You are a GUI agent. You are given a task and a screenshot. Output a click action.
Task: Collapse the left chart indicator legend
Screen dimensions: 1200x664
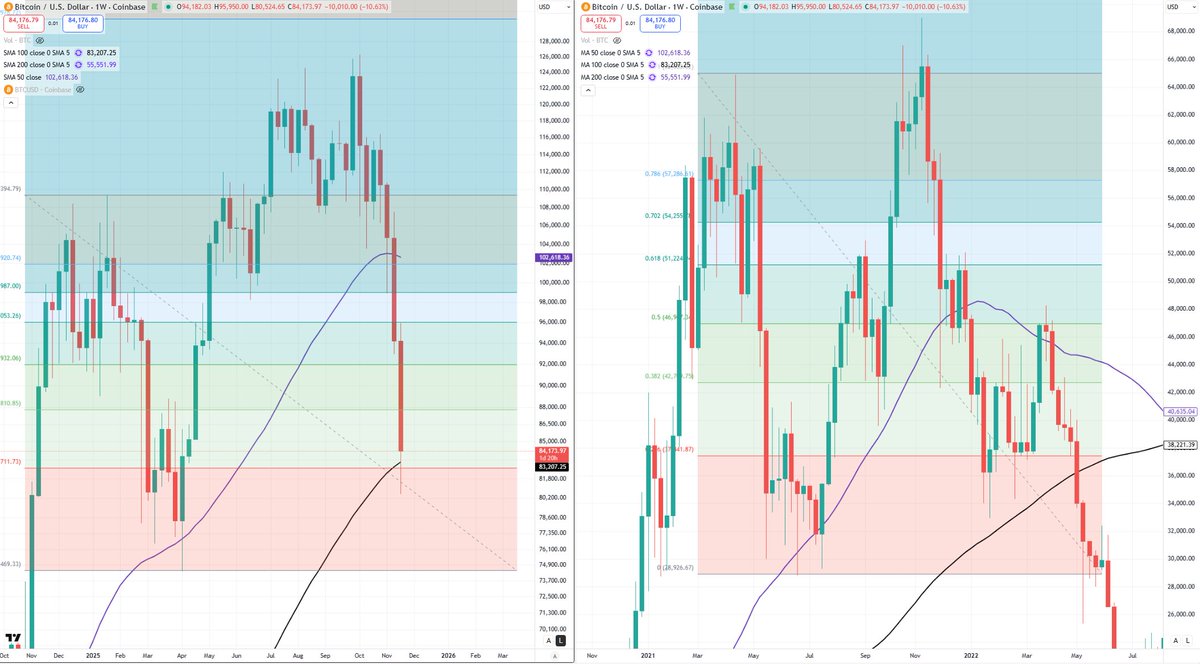point(9,101)
